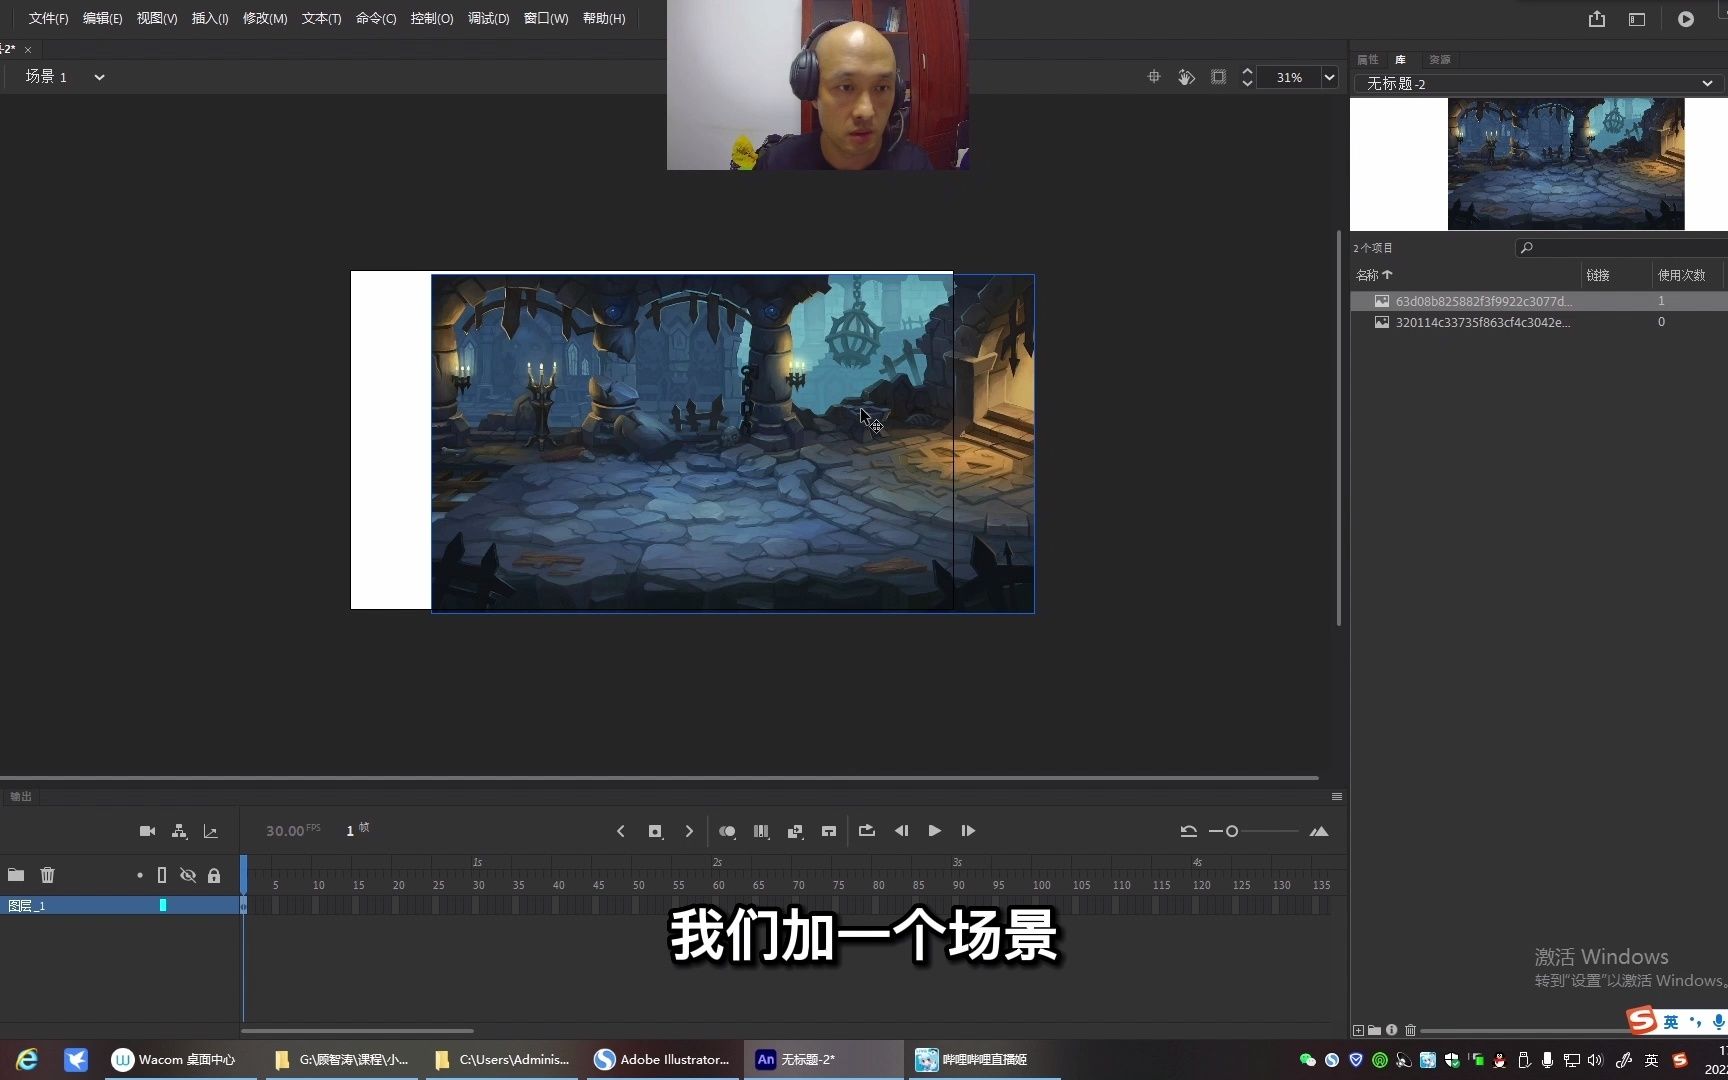Switch to the 属性 (Properties) tab

click(x=1368, y=60)
